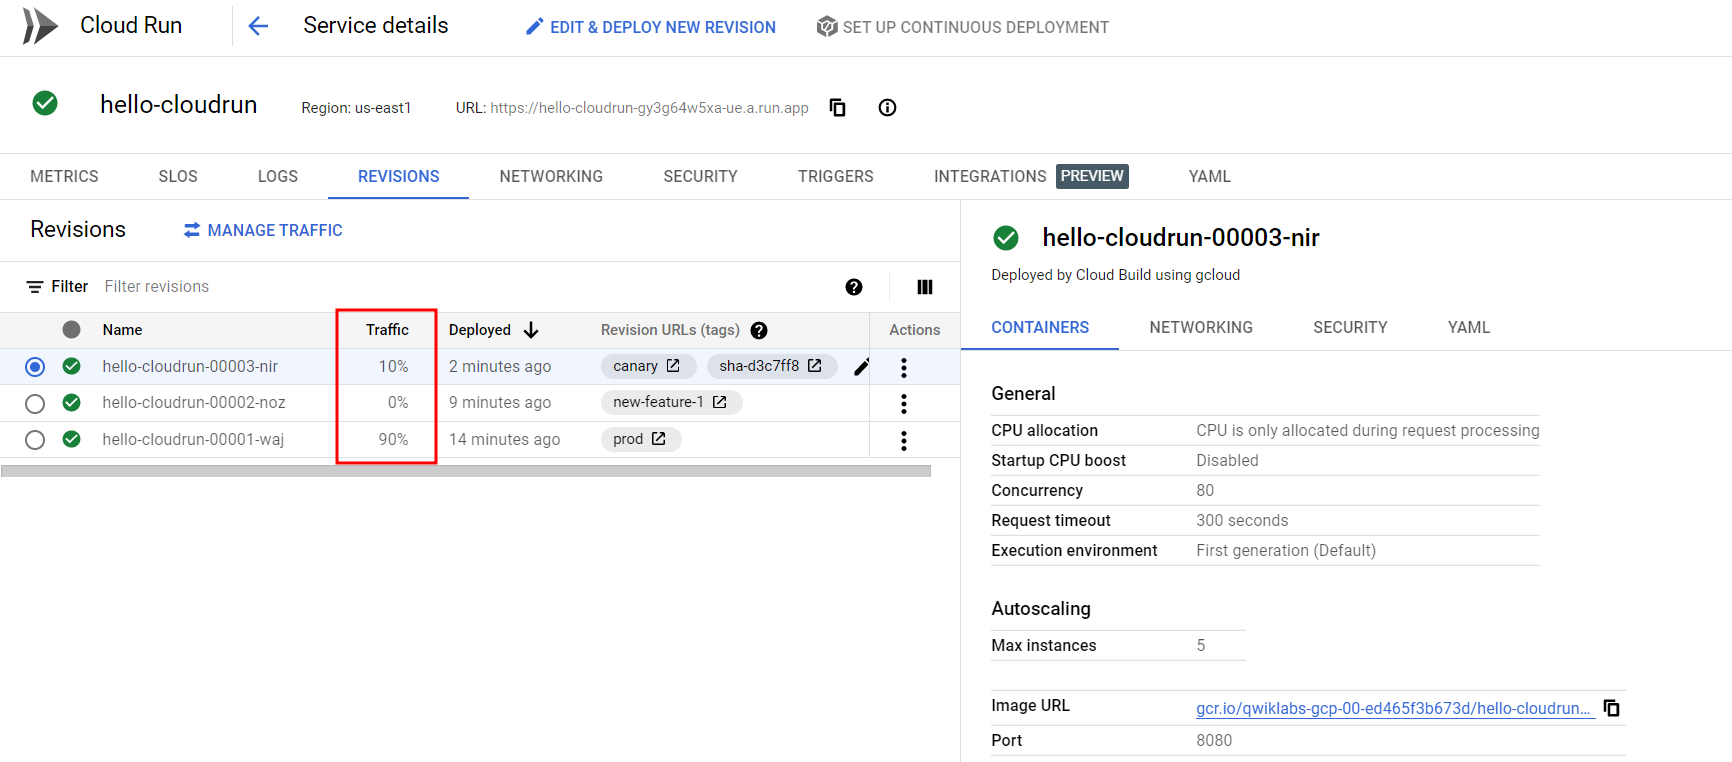Click Set Up Continuous Deployment
Image resolution: width=1732 pixels, height=762 pixels.
pyautogui.click(x=963, y=27)
